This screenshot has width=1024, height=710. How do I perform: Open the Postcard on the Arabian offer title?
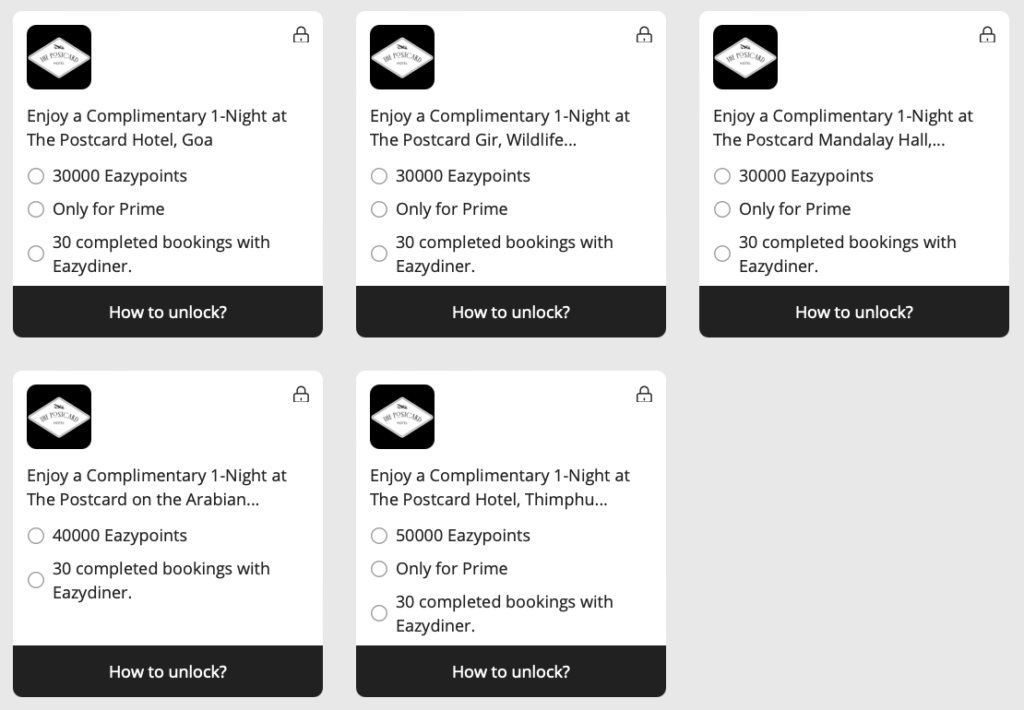[156, 487]
